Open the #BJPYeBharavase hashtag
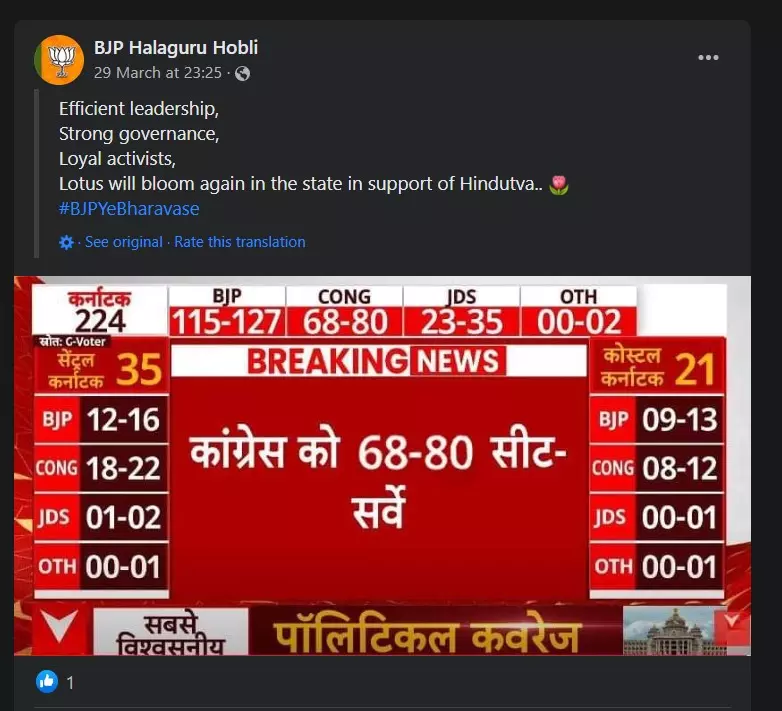Image resolution: width=782 pixels, height=711 pixels. pyautogui.click(x=129, y=208)
